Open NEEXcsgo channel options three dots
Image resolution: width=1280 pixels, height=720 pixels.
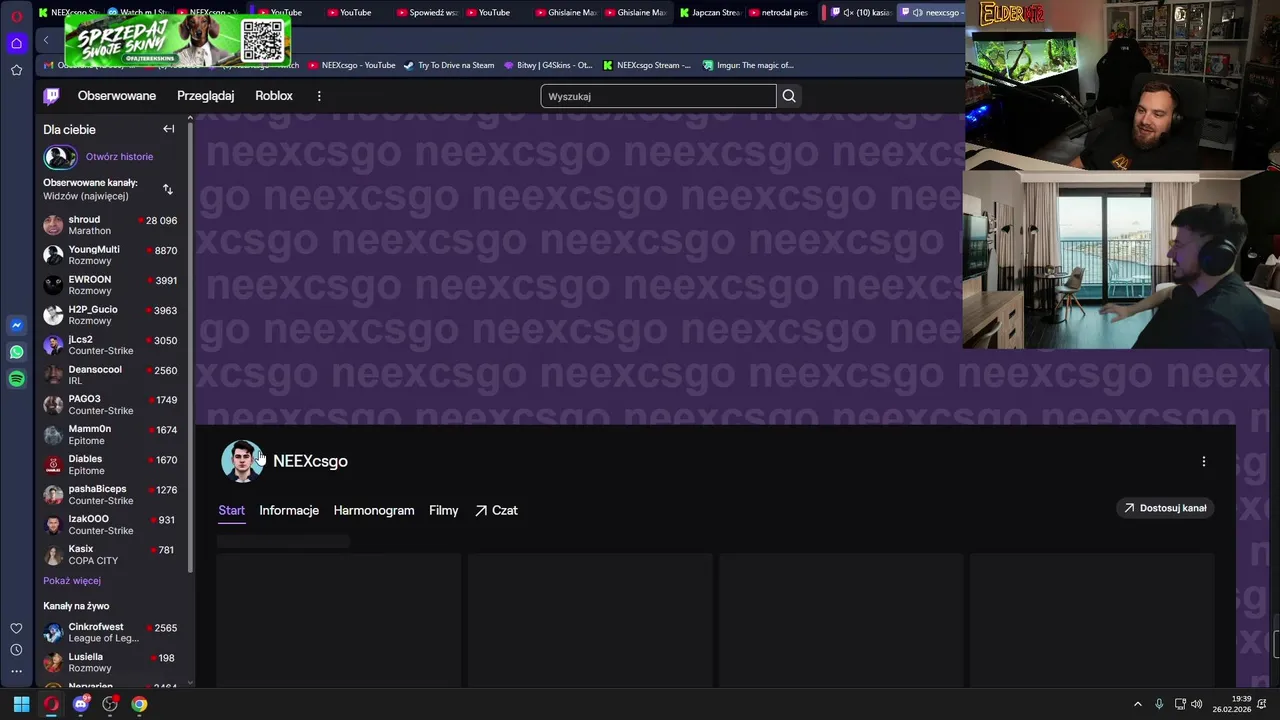pos(1203,461)
